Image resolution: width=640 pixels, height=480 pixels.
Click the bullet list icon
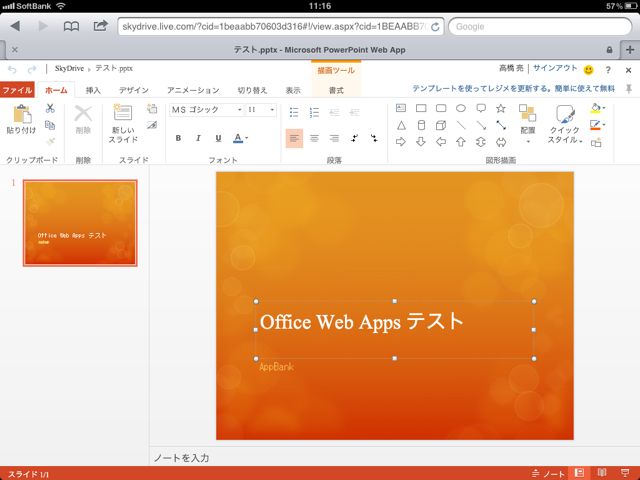(294, 112)
